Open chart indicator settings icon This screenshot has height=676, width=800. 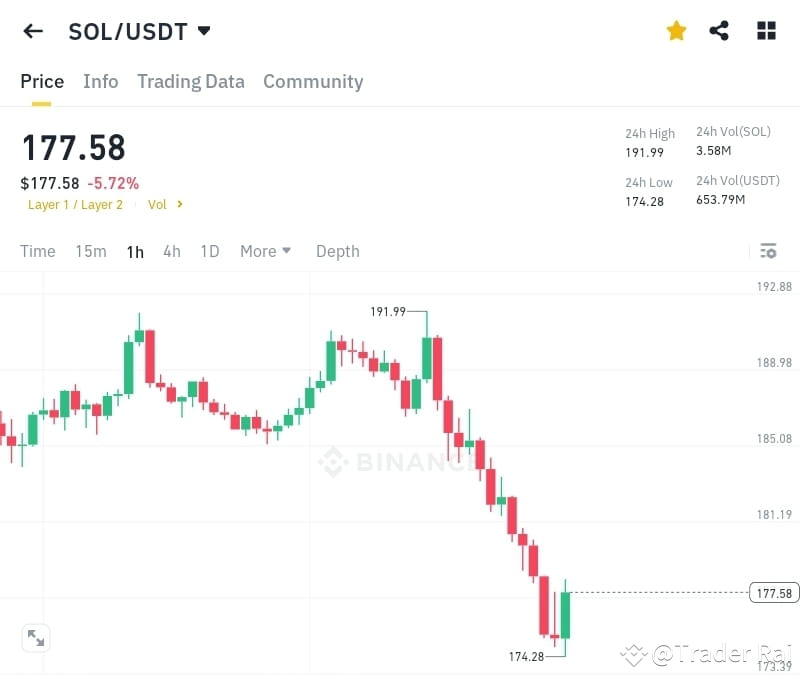[768, 251]
